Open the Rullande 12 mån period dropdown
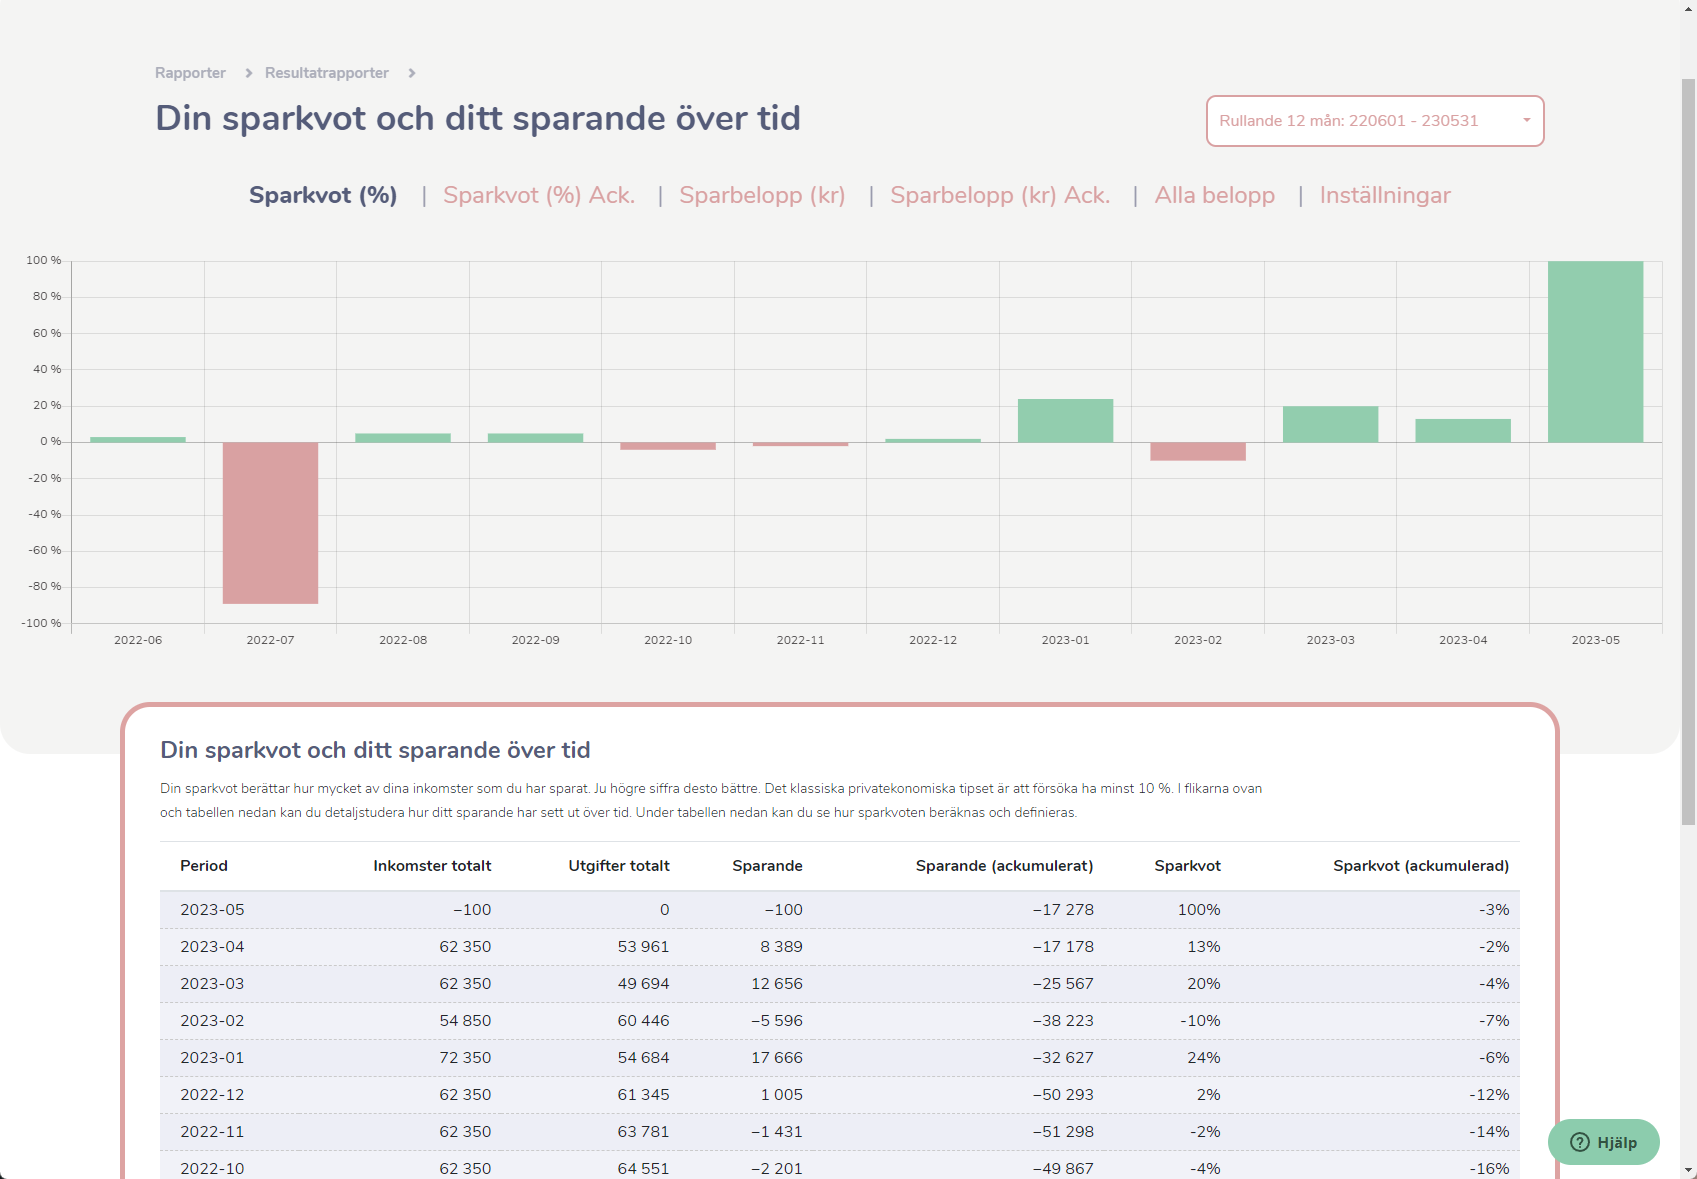Screen dimensions: 1697x1179 click(x=1375, y=121)
